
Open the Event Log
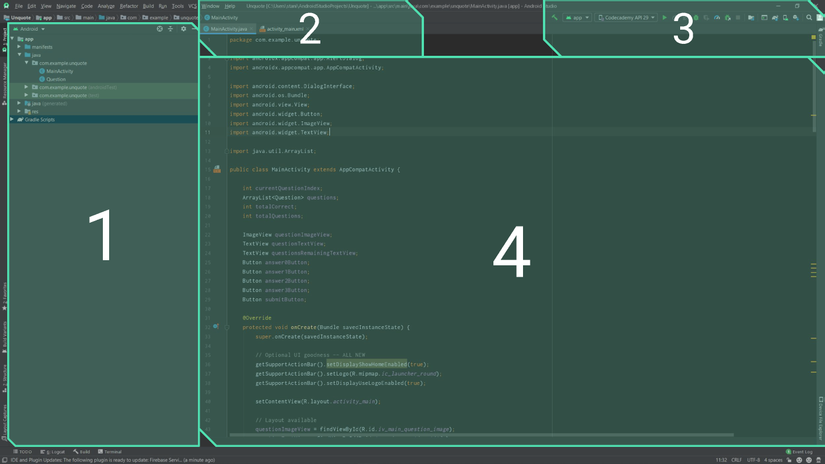(x=799, y=451)
